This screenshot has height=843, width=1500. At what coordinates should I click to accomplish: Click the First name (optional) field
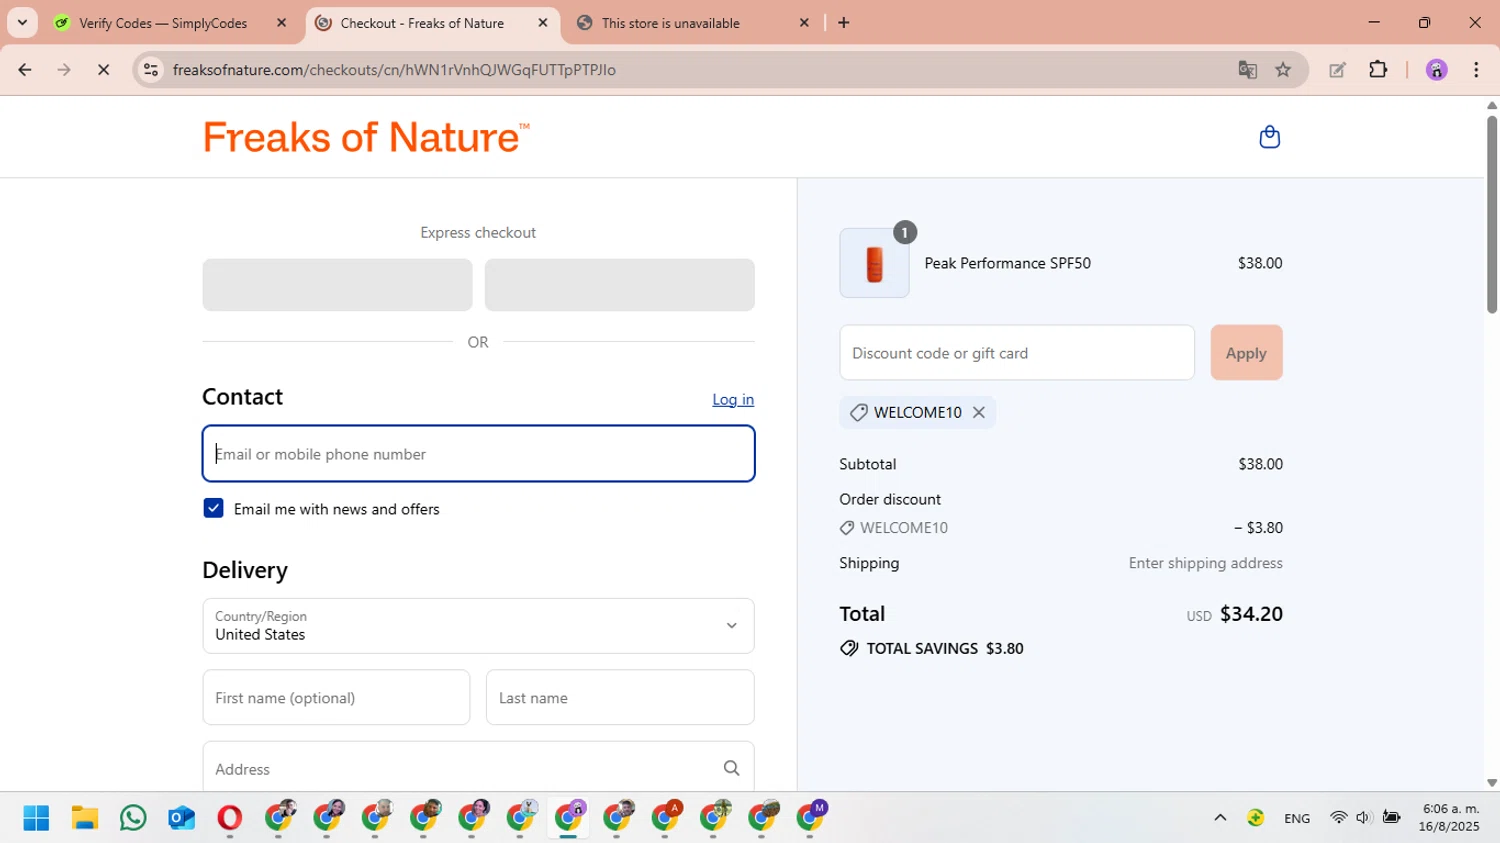pyautogui.click(x=336, y=697)
